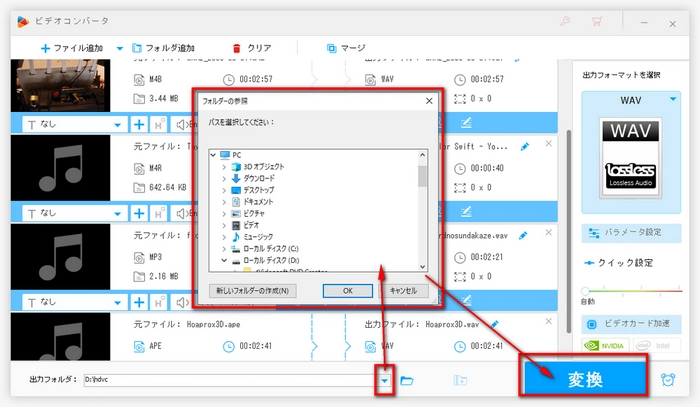Expand the 3D オブジェクト tree node
Screen dimensions: 700x407
coord(224,166)
